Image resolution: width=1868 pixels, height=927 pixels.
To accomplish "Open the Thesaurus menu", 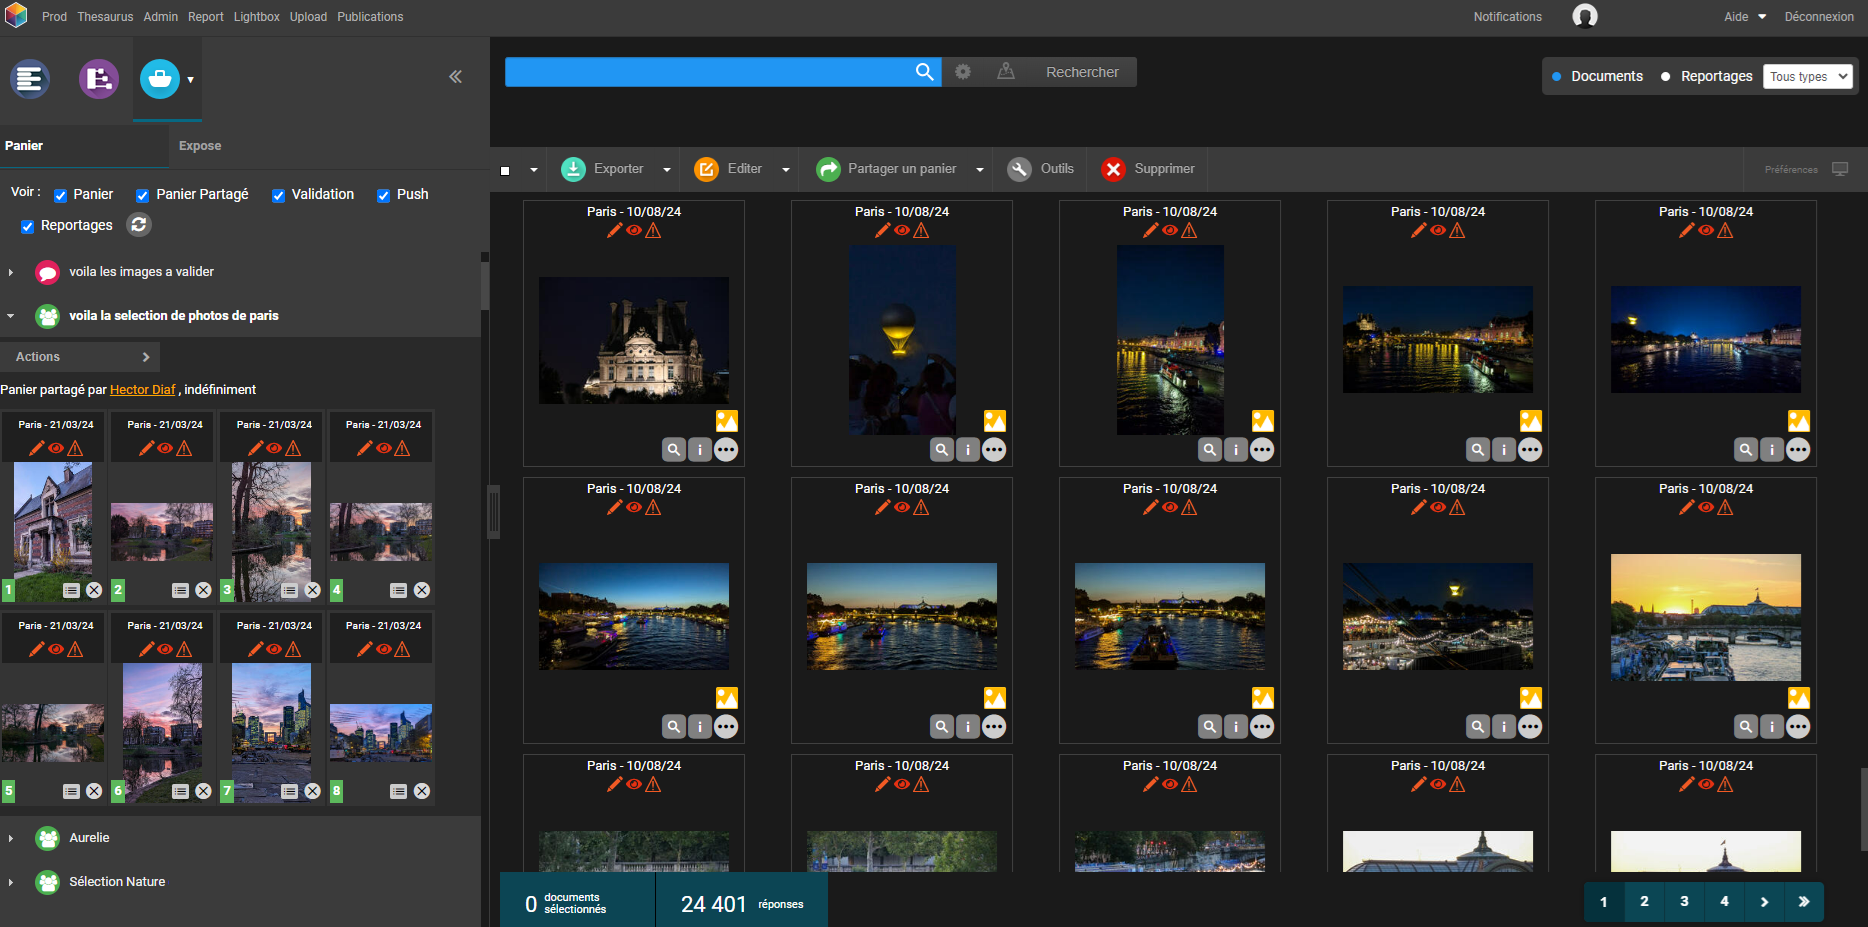I will [x=105, y=16].
